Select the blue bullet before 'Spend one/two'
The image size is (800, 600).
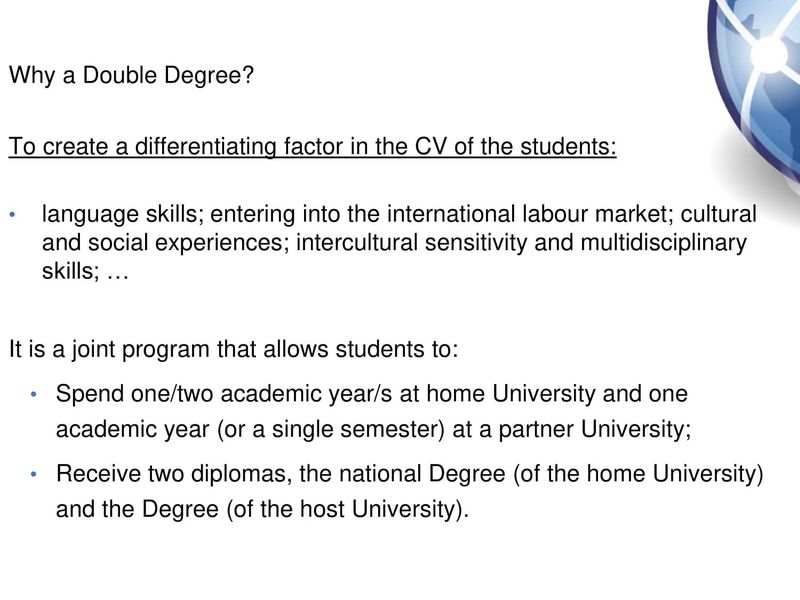coord(34,394)
